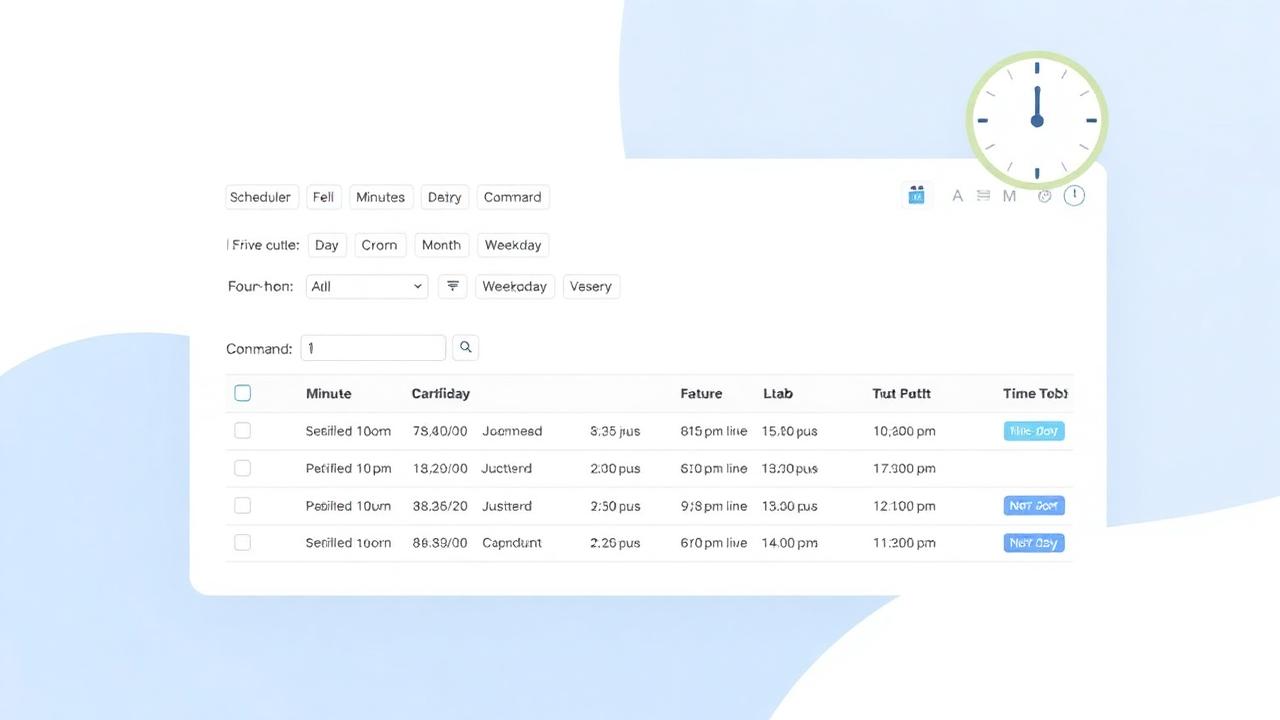Switch to the Scheduler tab
The height and width of the screenshot is (720, 1280).
tap(260, 197)
